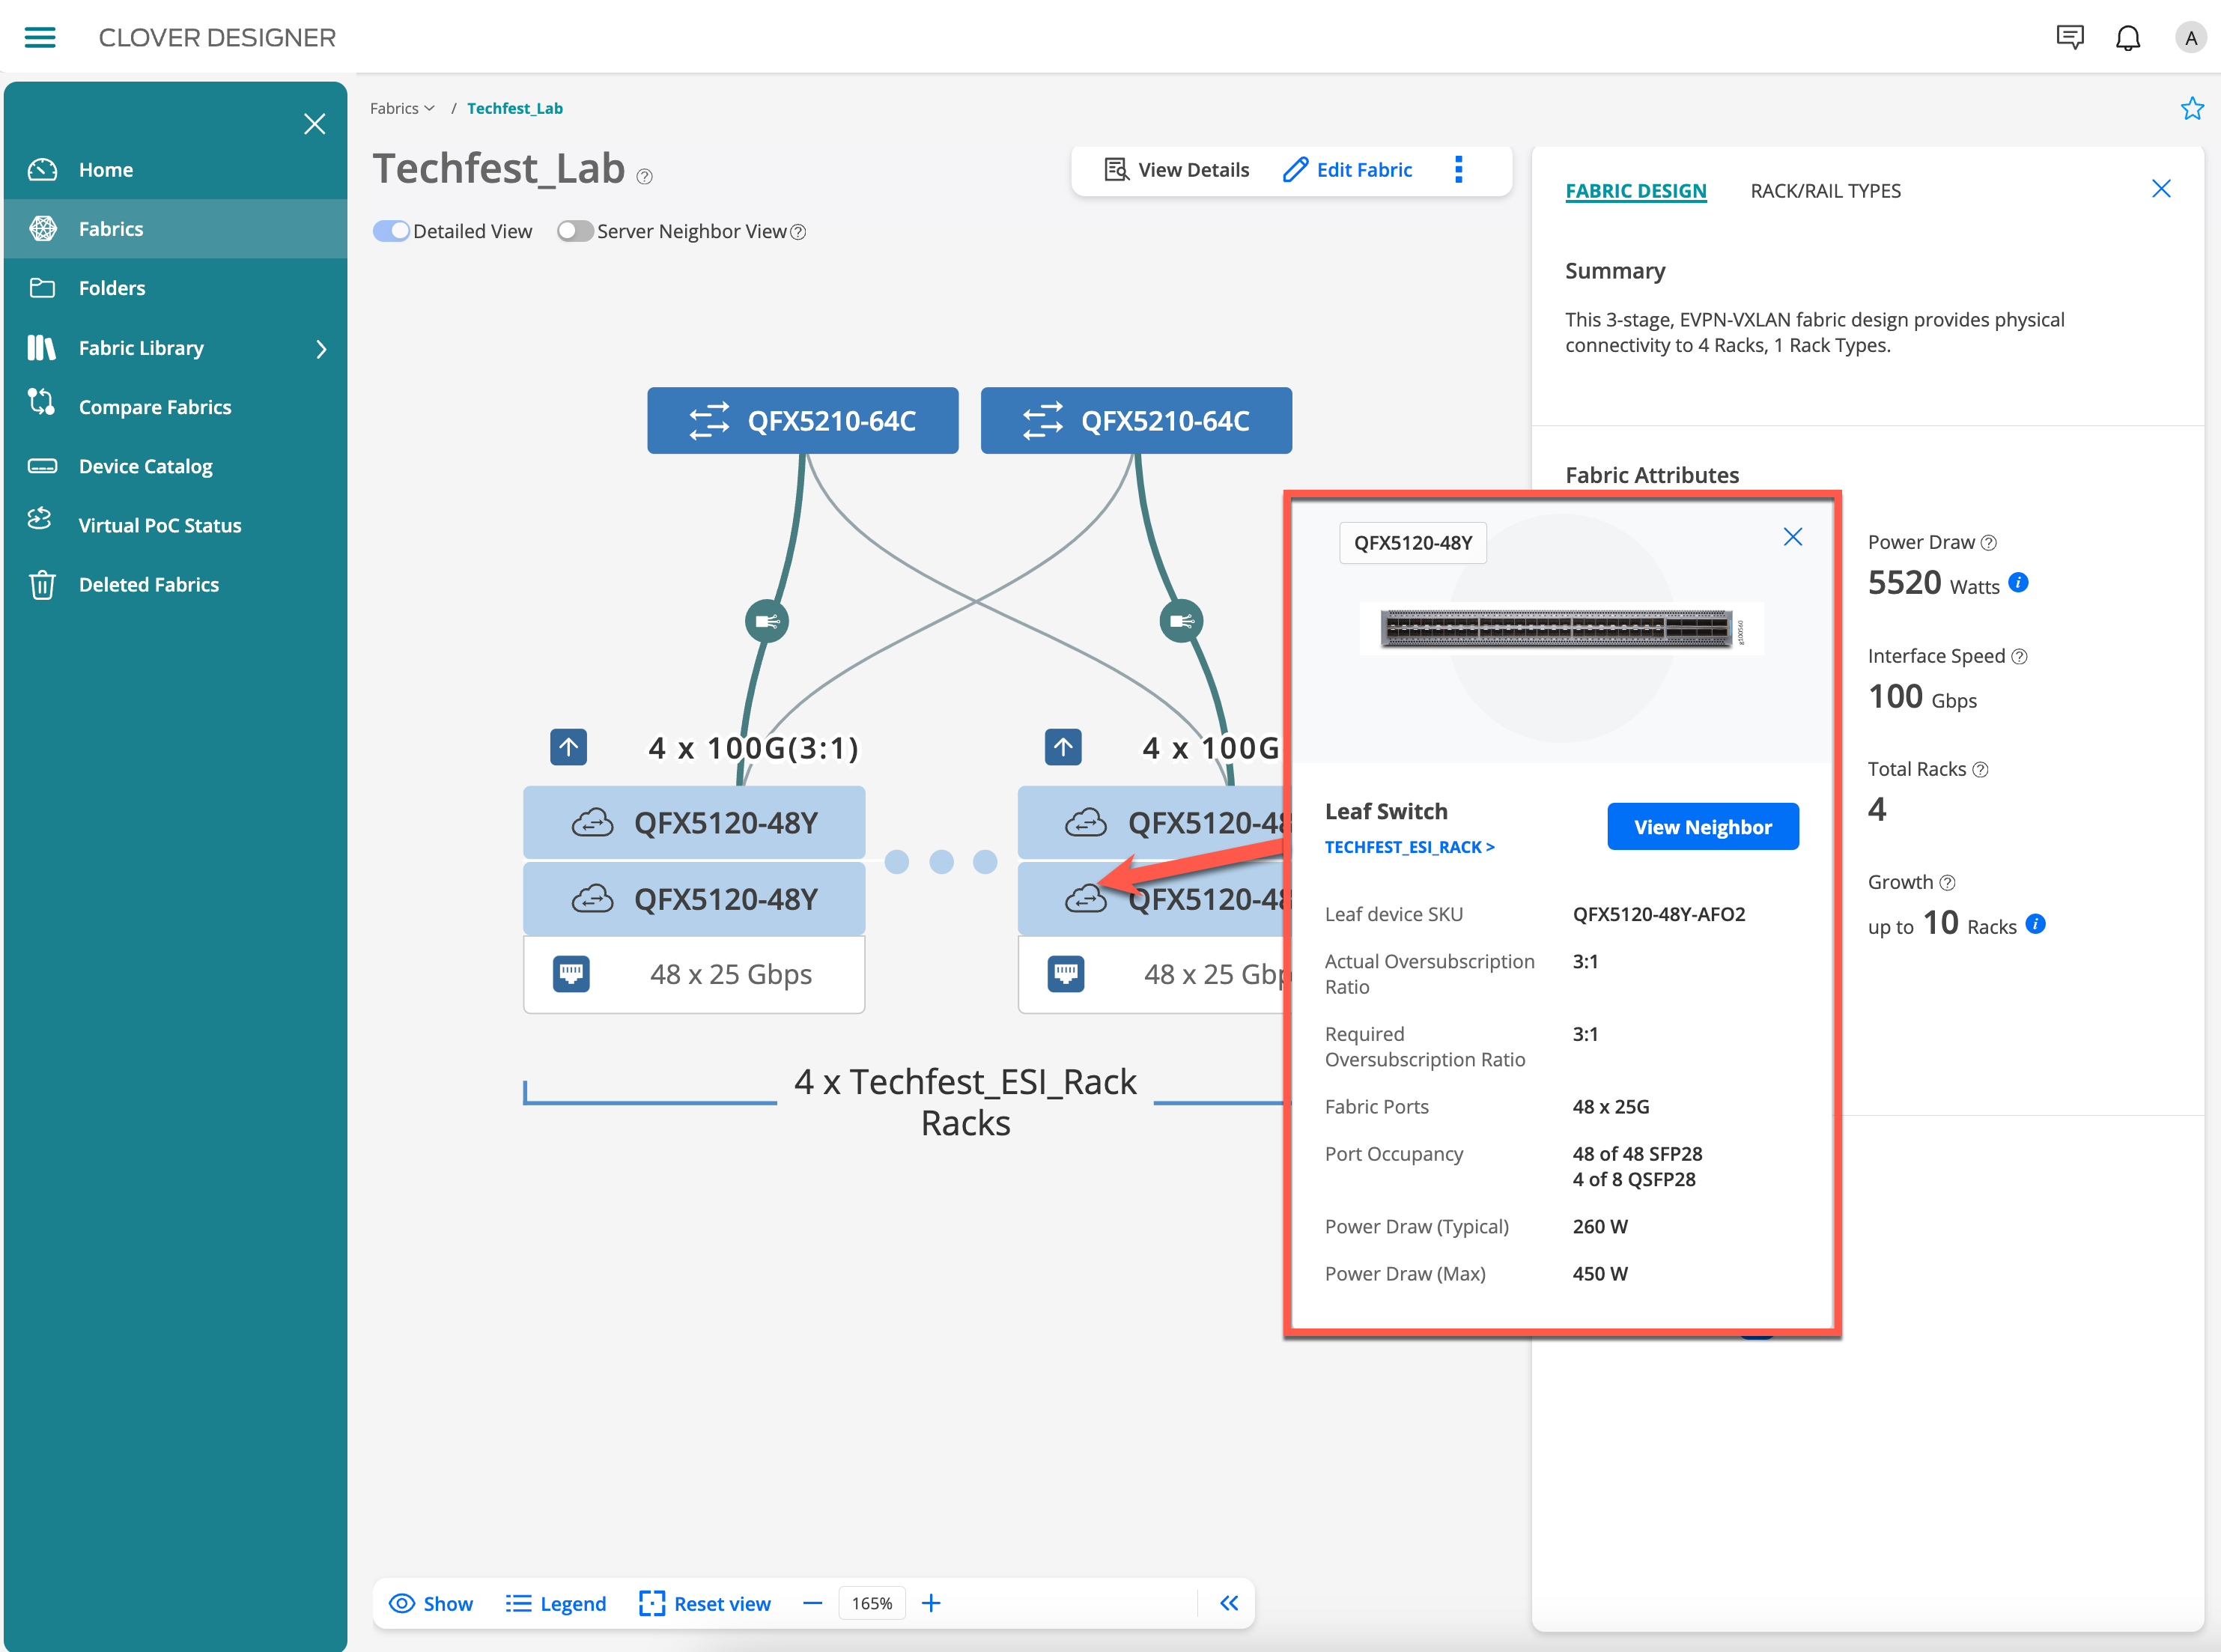Viewport: 2221px width, 1652px height.
Task: Click the left spine link connector icon
Action: (766, 621)
